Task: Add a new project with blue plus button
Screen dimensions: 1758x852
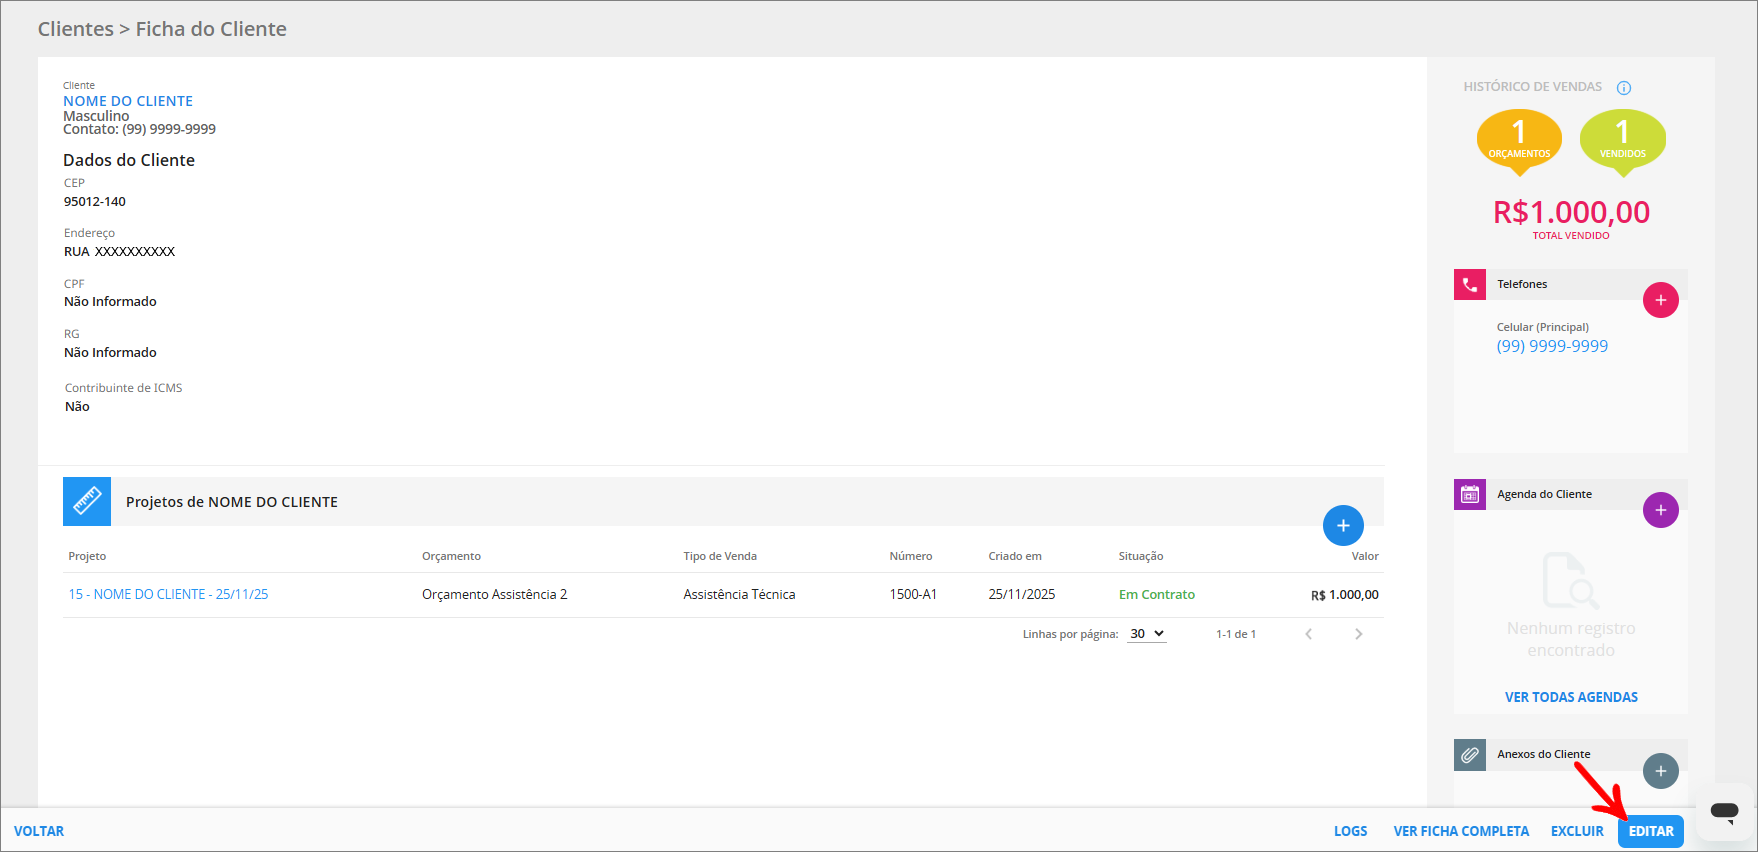Action: [x=1343, y=525]
